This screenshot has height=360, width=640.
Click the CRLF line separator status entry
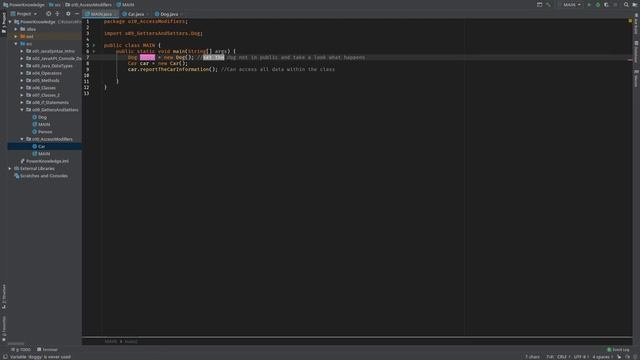(x=564, y=357)
